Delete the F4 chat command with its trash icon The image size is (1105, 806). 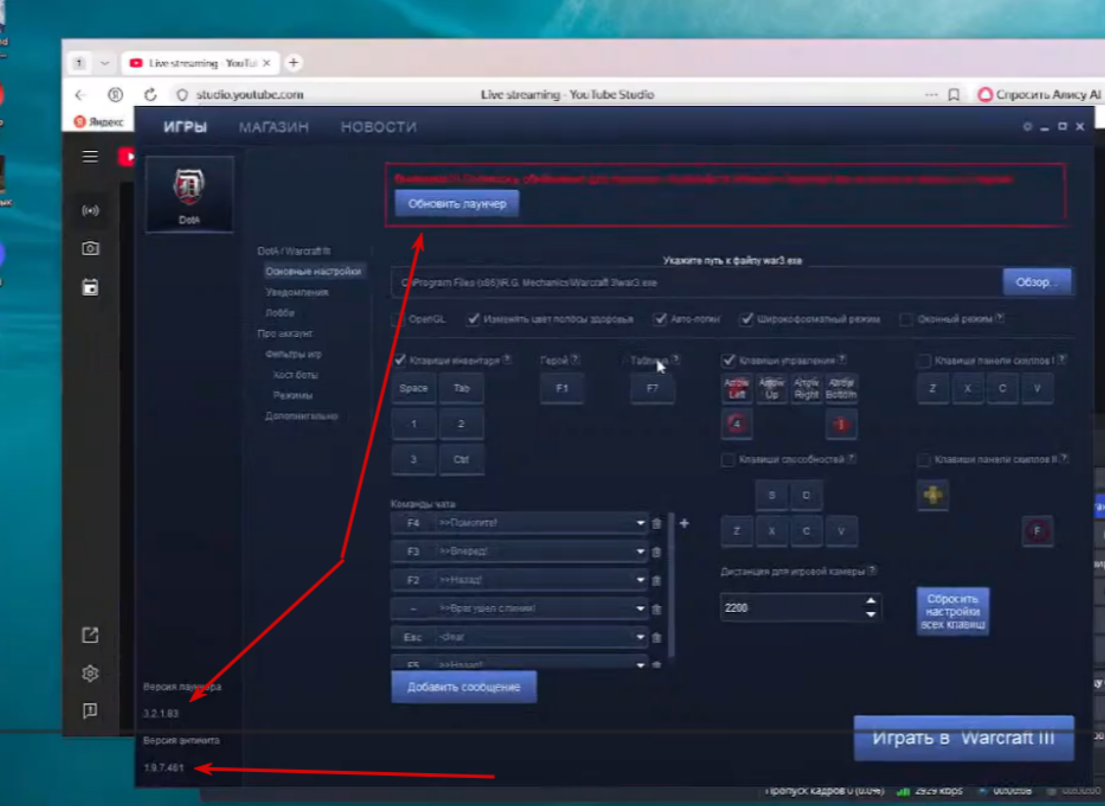point(657,523)
